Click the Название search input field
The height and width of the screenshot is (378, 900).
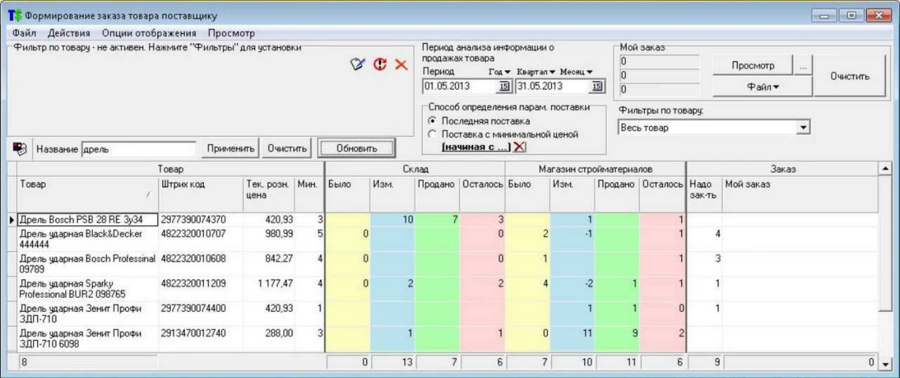tap(138, 149)
